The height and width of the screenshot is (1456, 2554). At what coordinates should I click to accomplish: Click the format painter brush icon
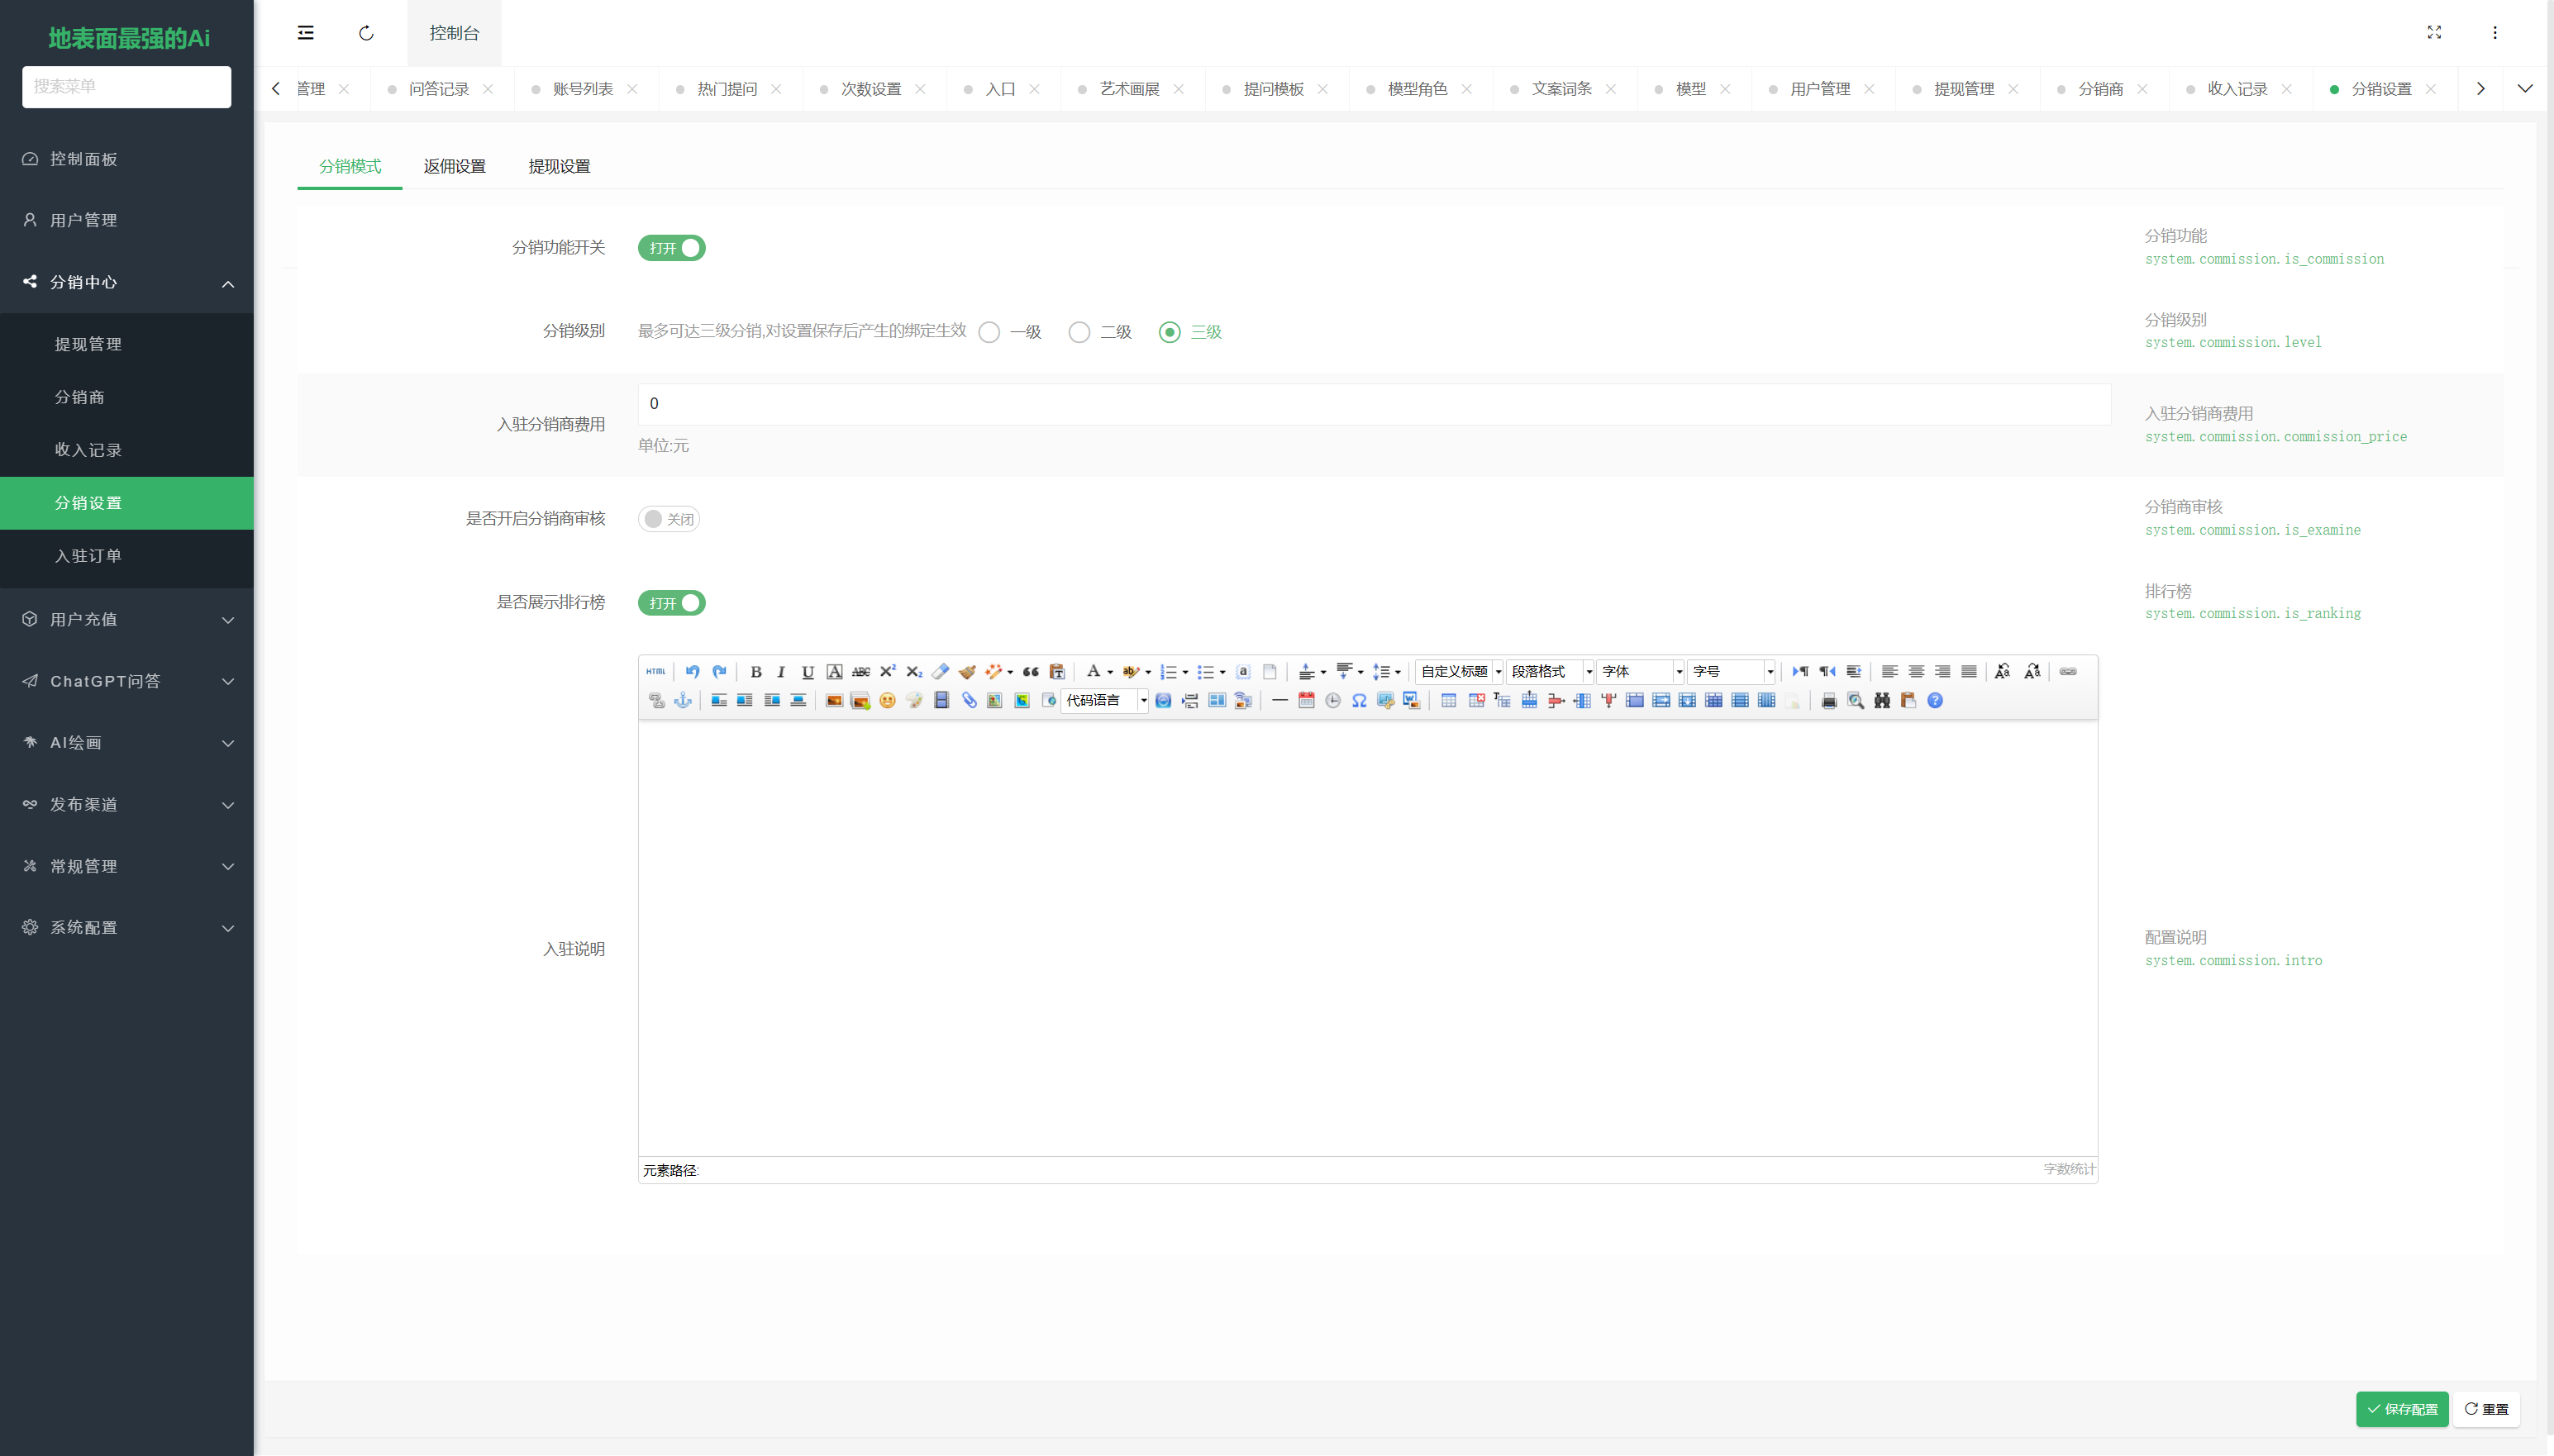pyautogui.click(x=967, y=672)
